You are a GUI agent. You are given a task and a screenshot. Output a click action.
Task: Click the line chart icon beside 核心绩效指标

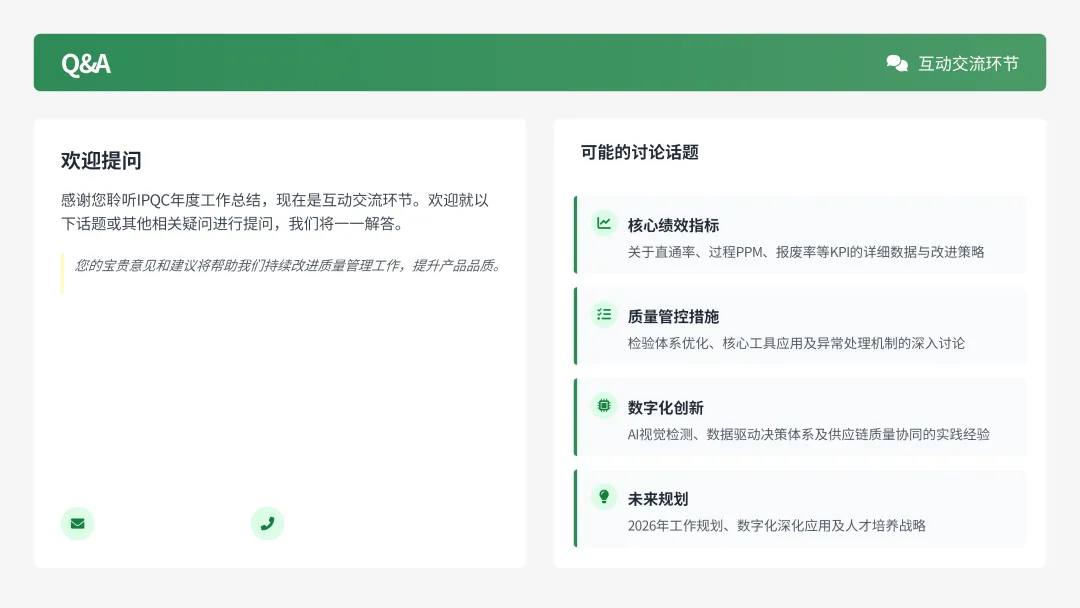click(604, 223)
